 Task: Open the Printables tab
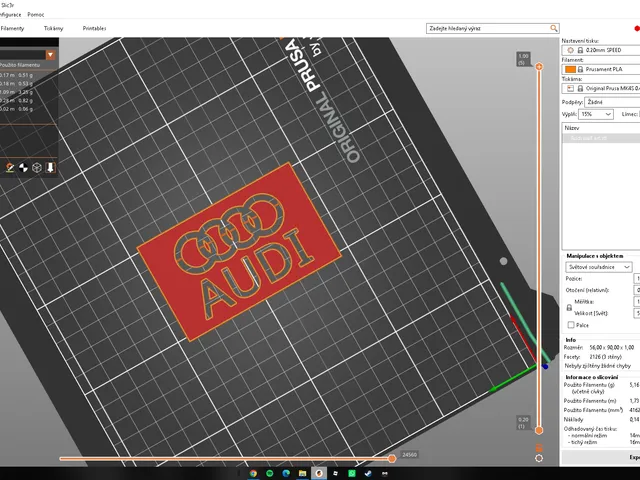pos(94,28)
